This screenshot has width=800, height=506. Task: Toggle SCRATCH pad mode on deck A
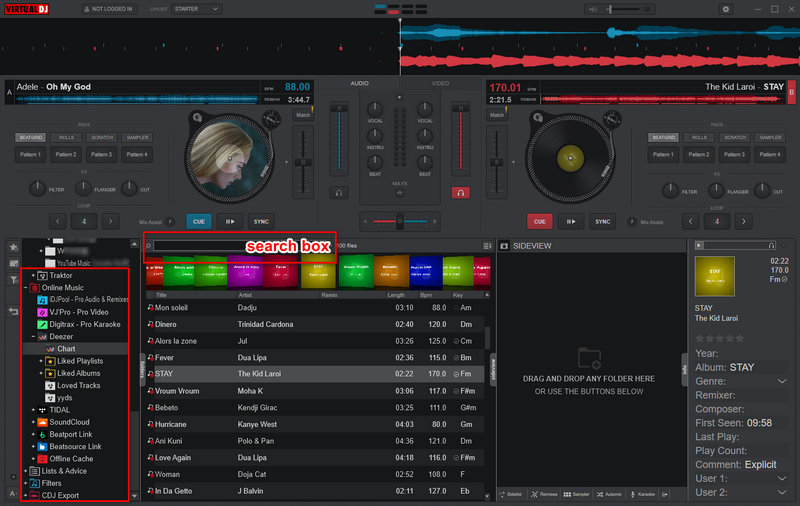102,137
